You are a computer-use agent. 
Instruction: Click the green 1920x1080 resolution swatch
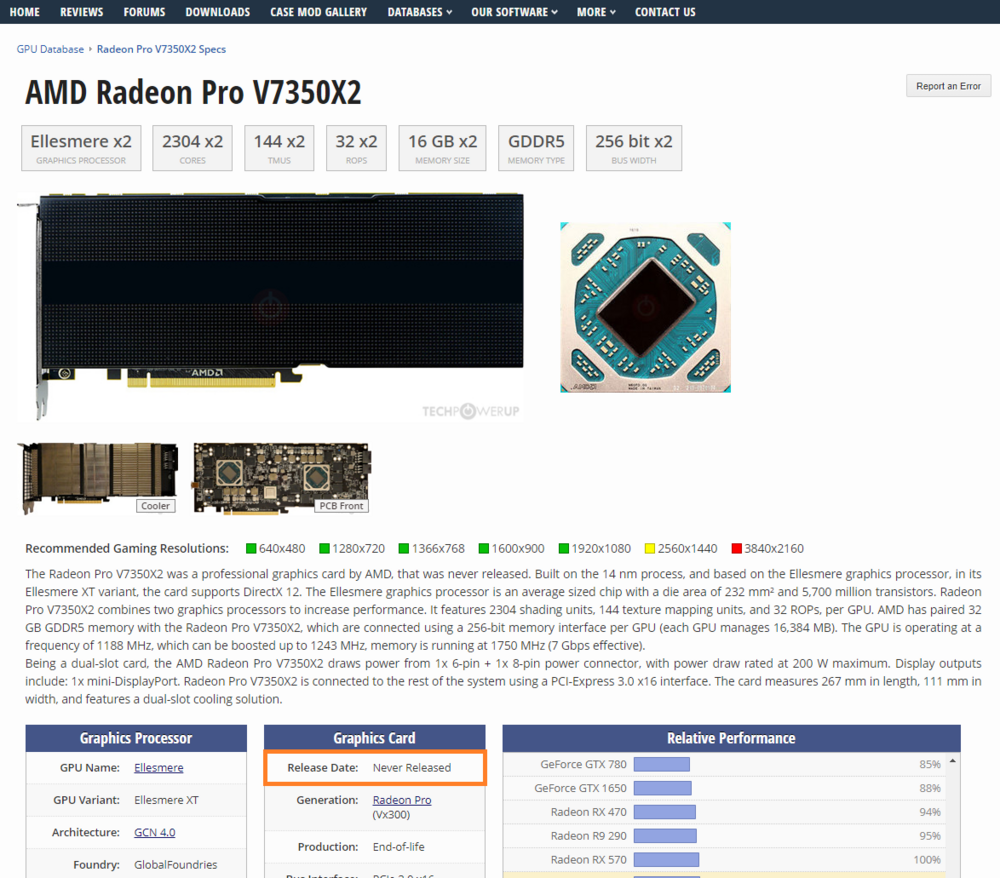coord(564,548)
